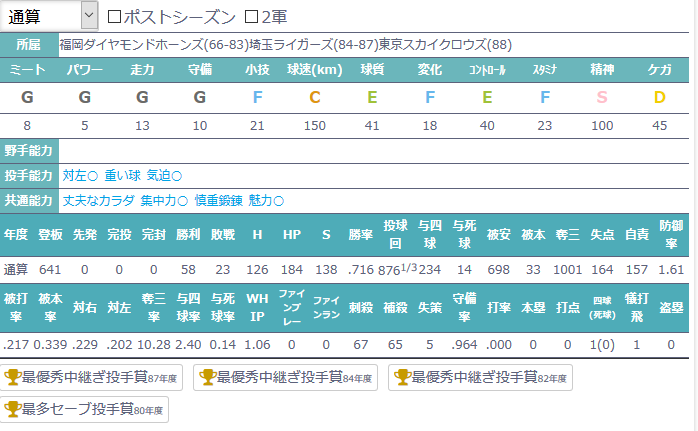This screenshot has height=431, width=698.
Task: Click the 気迫○ ability link
Action: coord(164,175)
